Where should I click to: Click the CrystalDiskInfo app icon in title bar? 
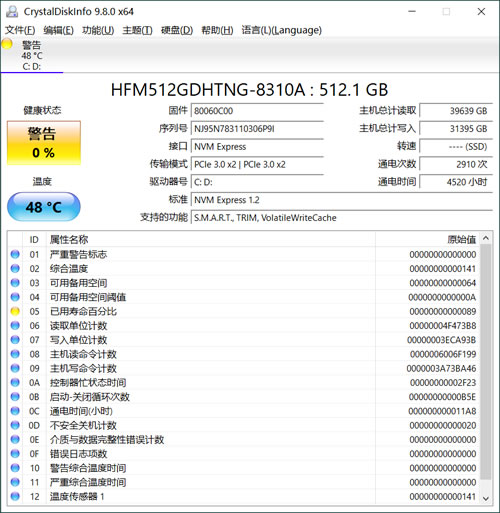pos(12,12)
